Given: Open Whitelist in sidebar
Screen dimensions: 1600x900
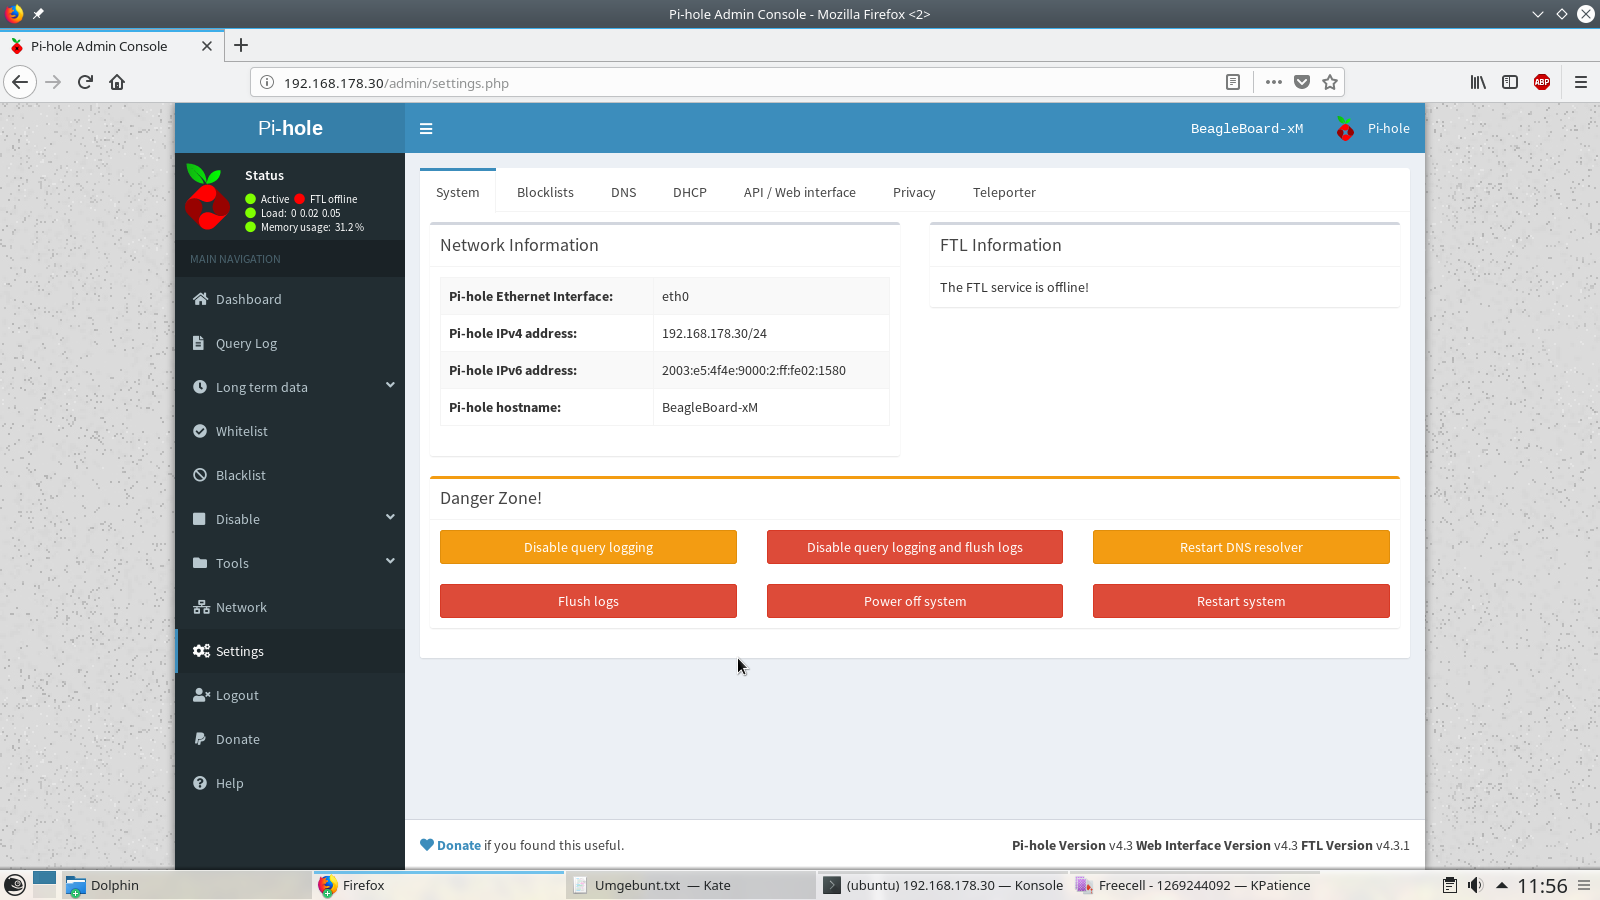Looking at the screenshot, I should [x=290, y=431].
